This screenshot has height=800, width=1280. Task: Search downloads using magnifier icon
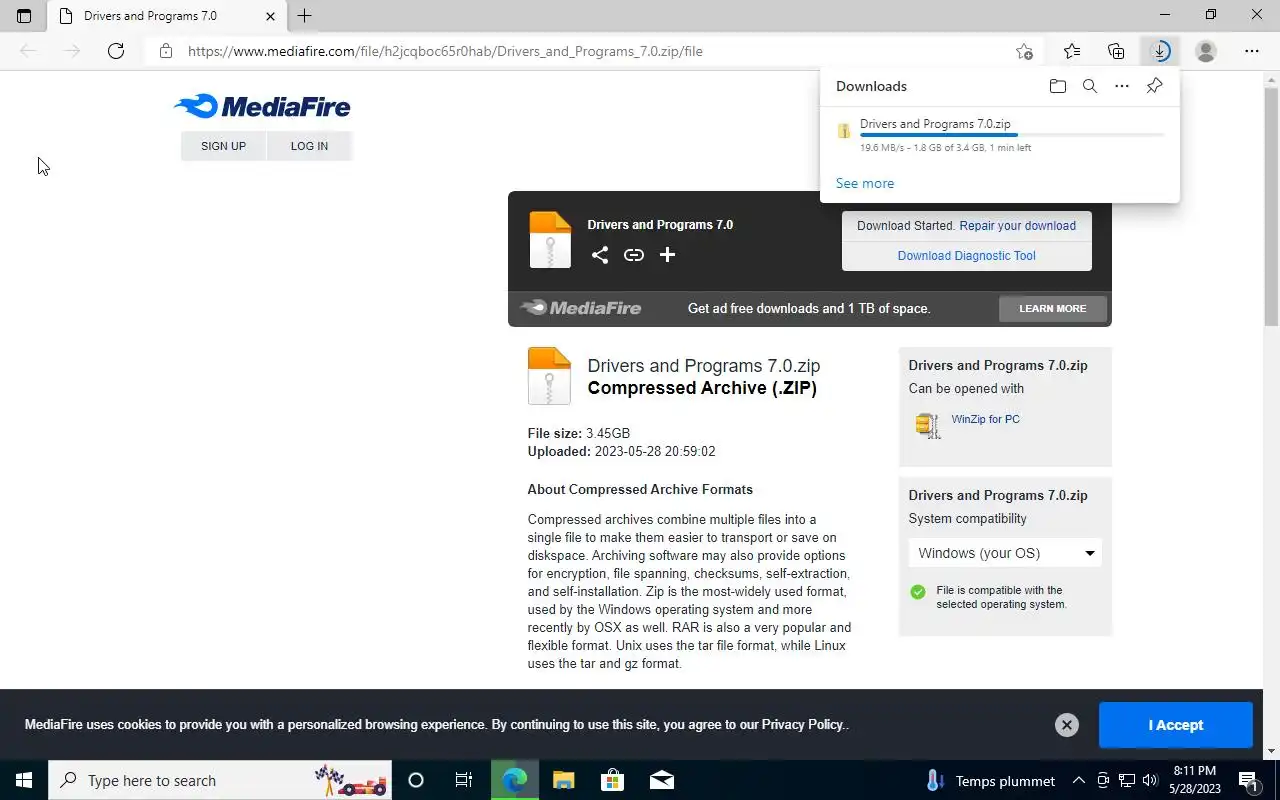pos(1090,86)
